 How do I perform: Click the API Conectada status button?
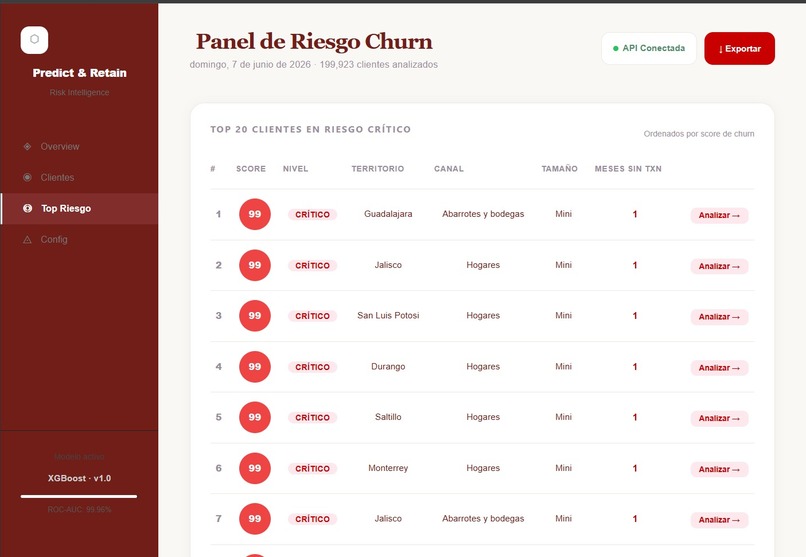pyautogui.click(x=649, y=48)
